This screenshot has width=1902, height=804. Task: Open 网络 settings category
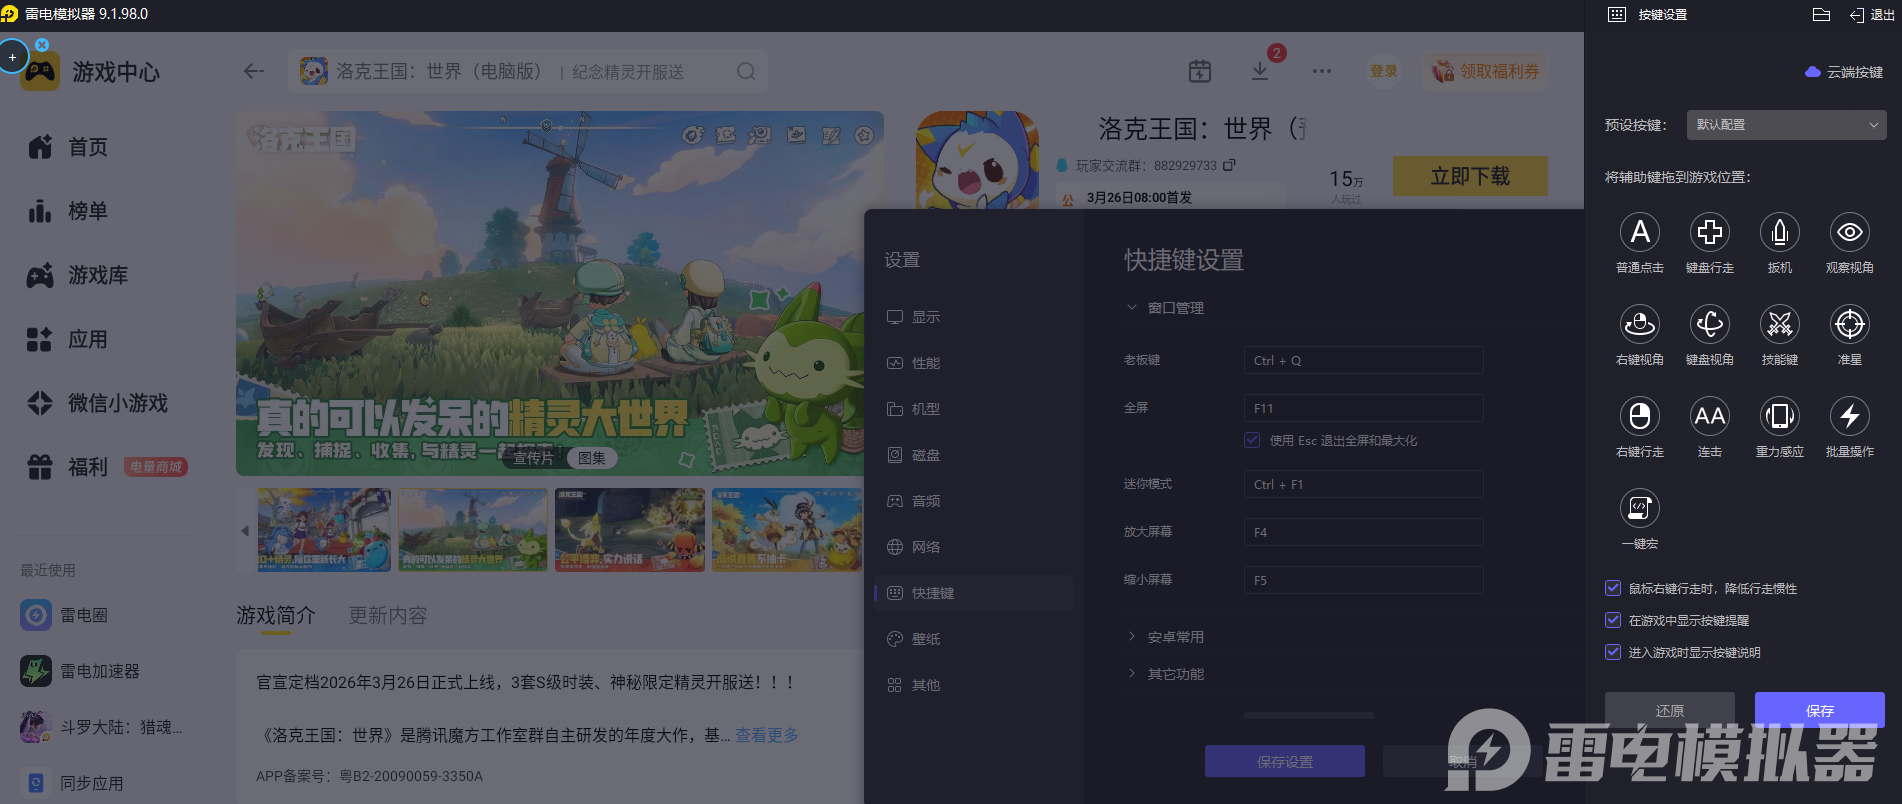tap(974, 547)
